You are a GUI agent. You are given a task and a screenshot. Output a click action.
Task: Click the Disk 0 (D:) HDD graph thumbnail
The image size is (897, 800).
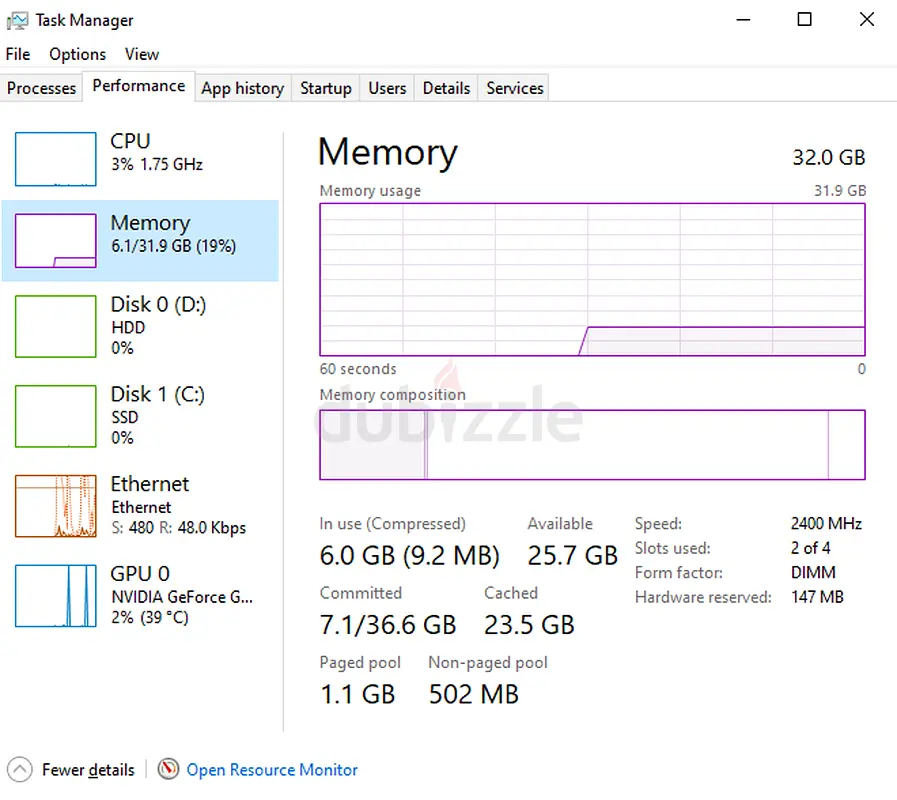click(56, 327)
